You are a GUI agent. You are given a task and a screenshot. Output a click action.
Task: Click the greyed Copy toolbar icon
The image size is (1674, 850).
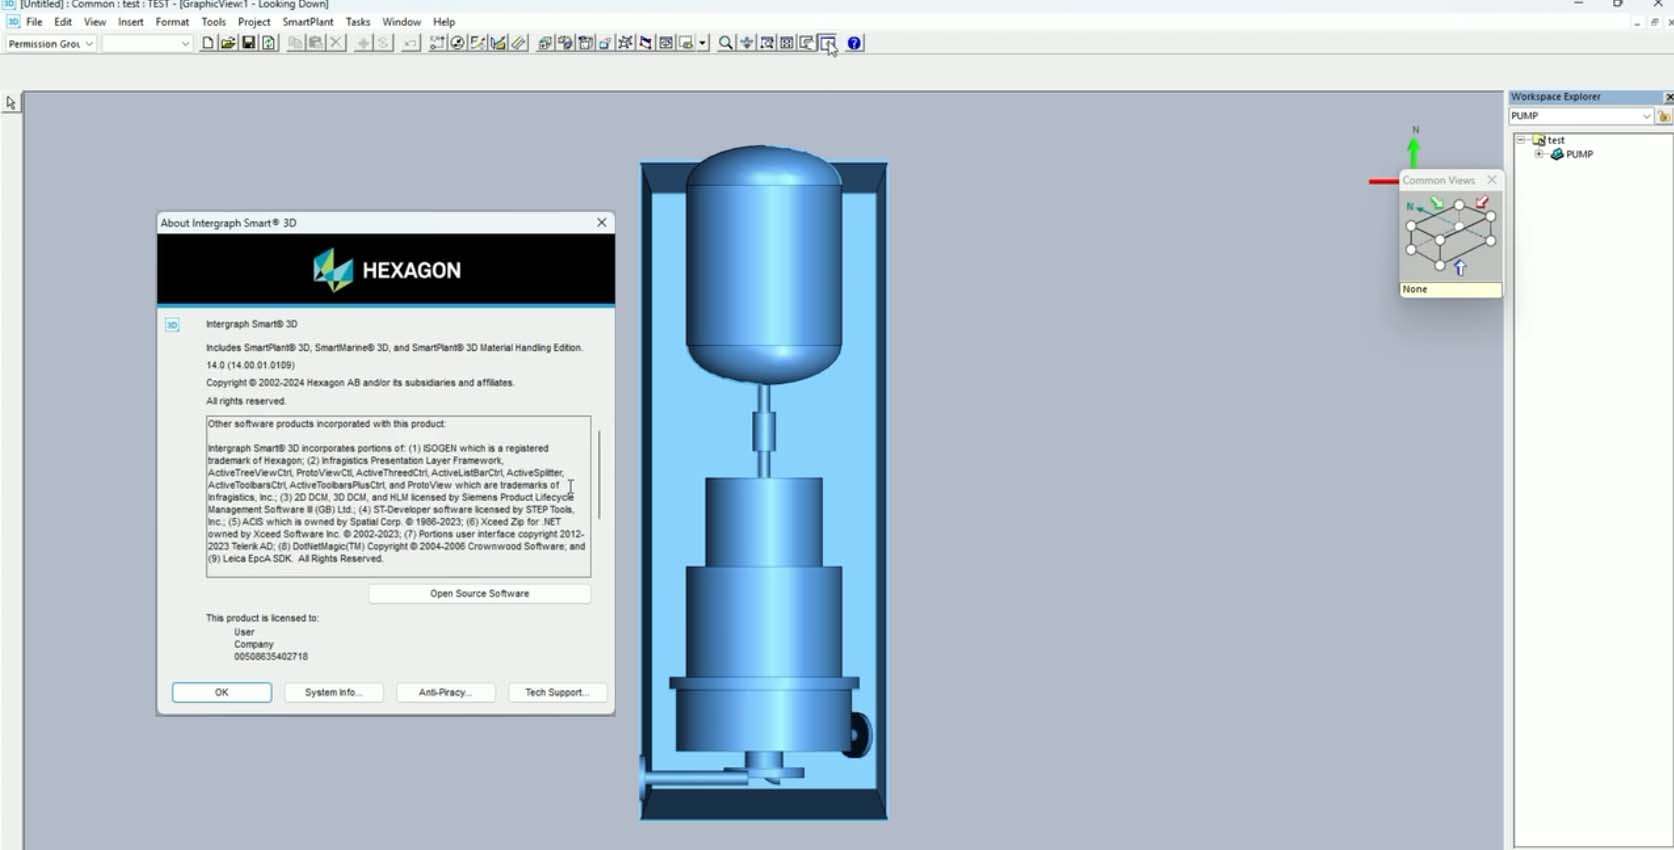coord(295,43)
